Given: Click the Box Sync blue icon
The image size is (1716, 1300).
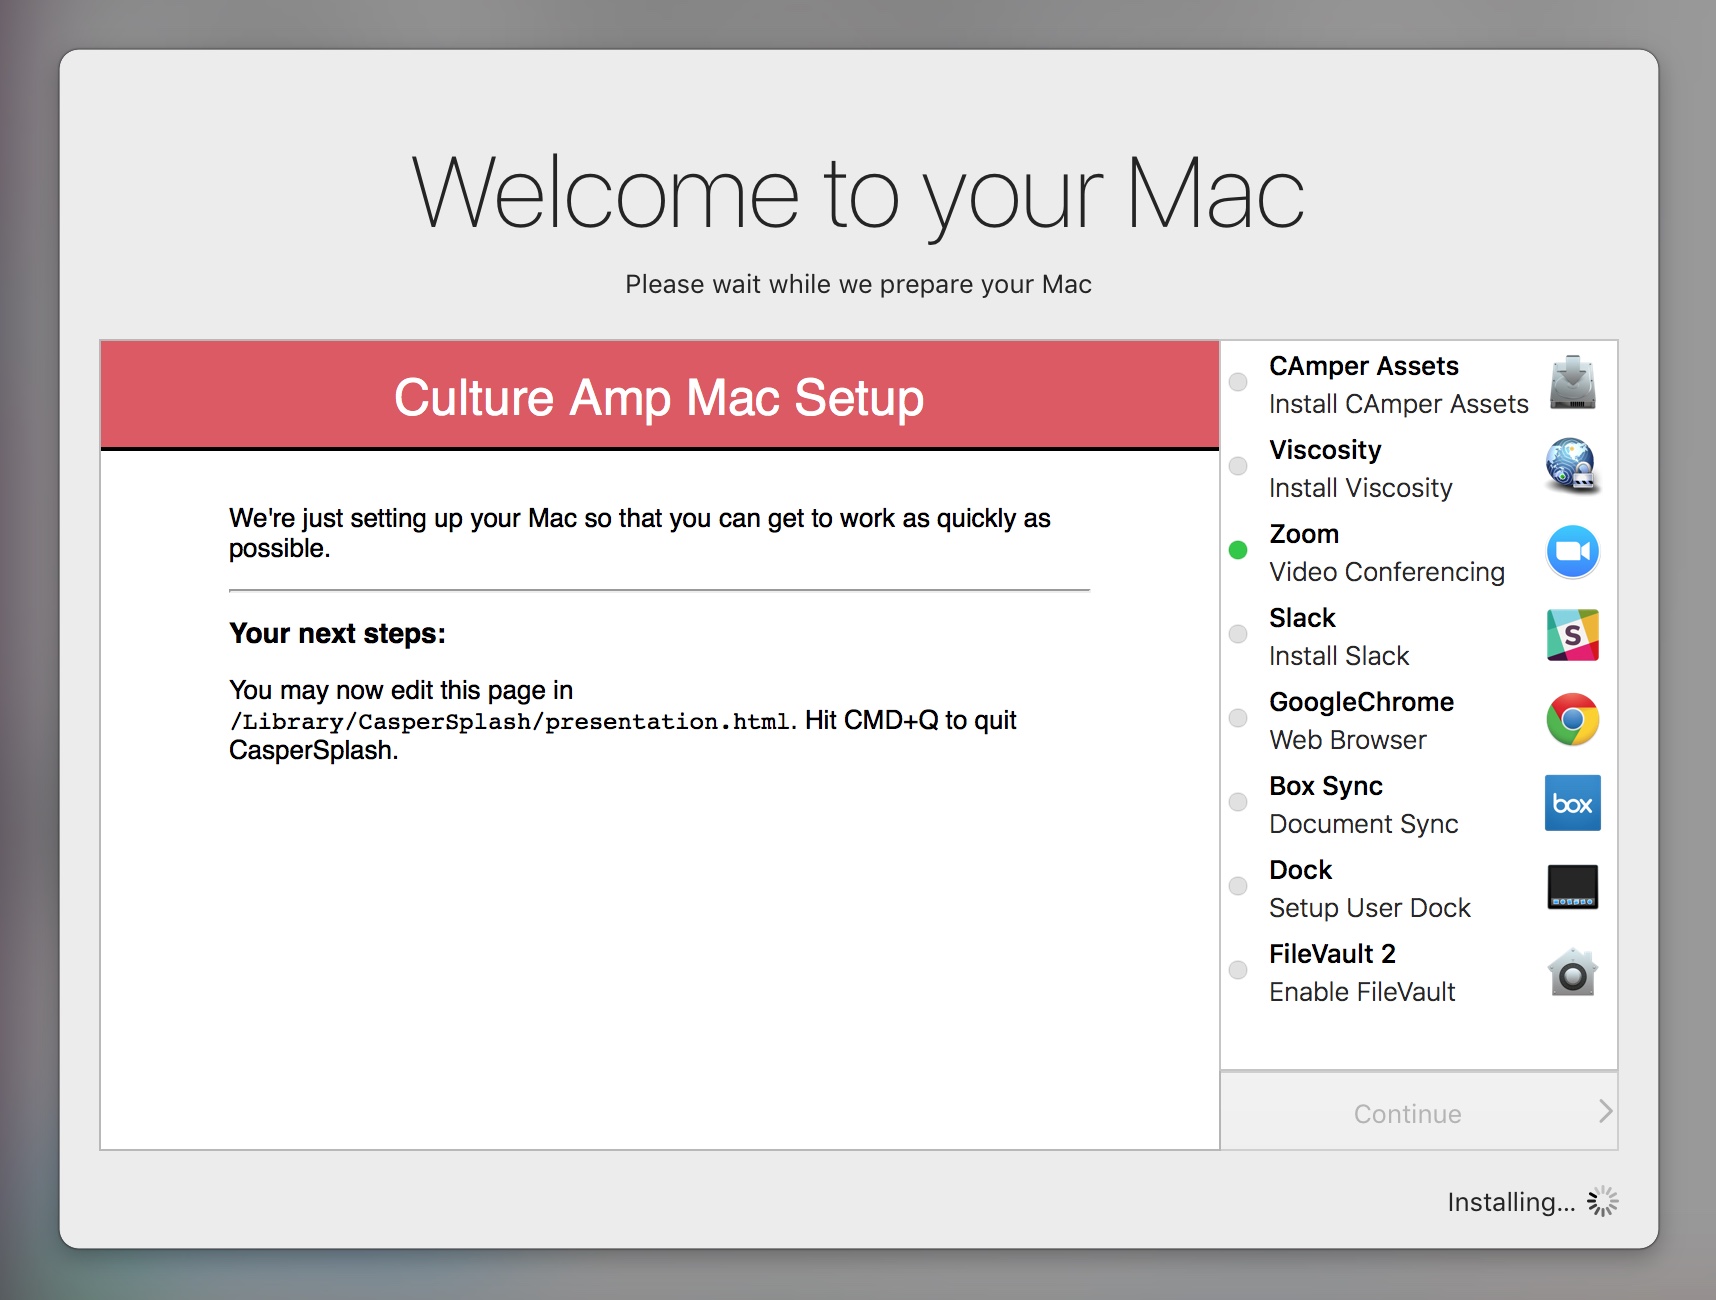Looking at the screenshot, I should pyautogui.click(x=1573, y=803).
